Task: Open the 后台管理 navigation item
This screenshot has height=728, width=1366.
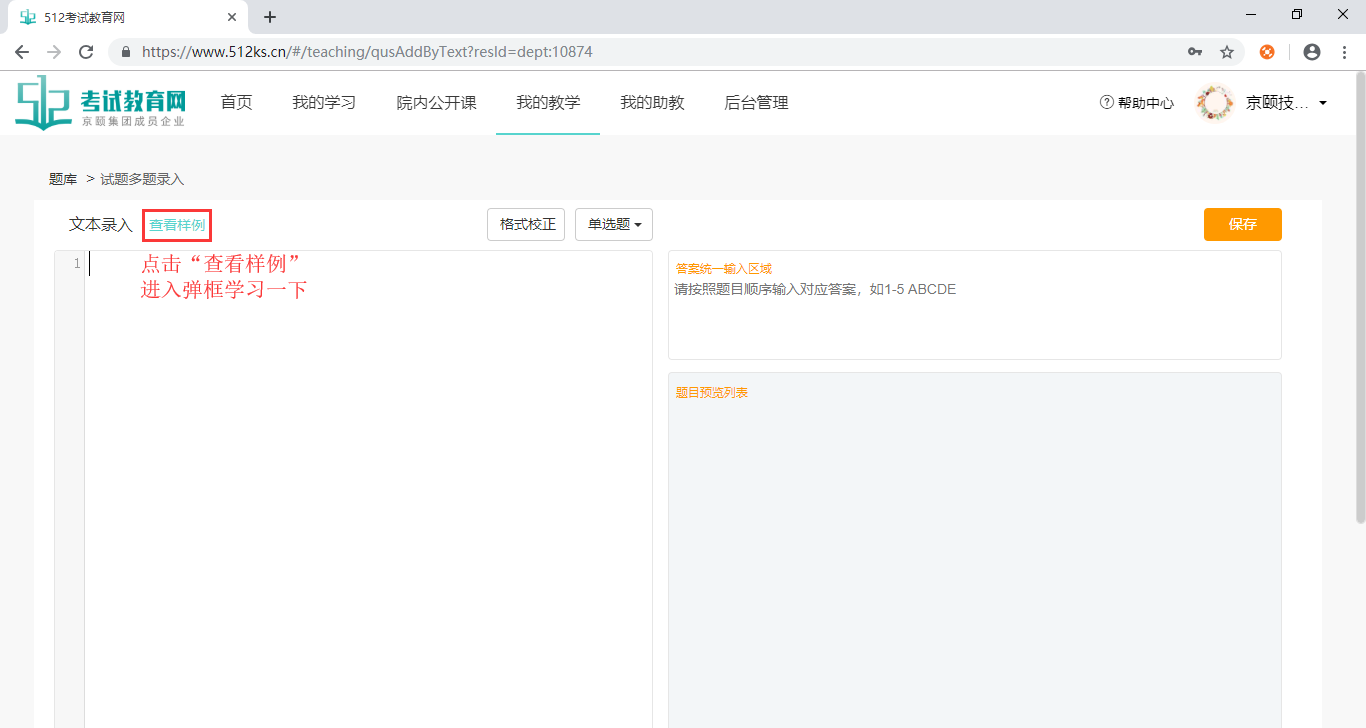Action: pyautogui.click(x=756, y=102)
